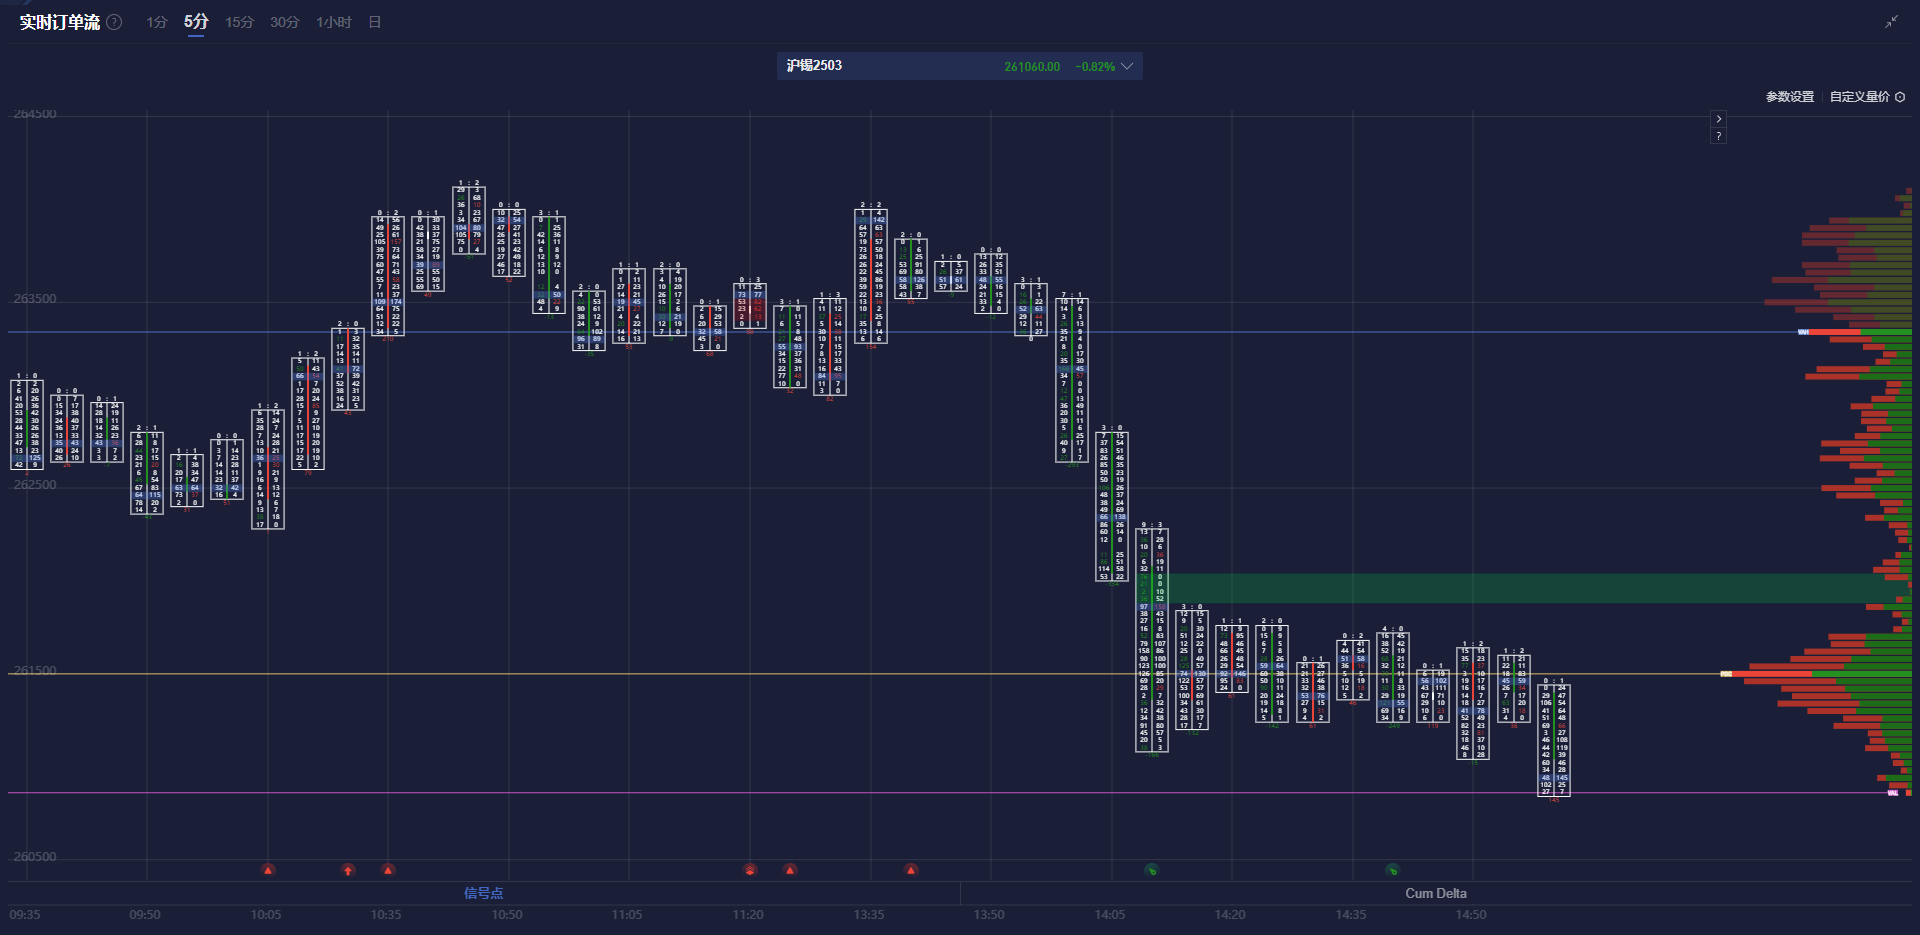
Task: Switch to the 1小时 timeframe
Action: [x=333, y=22]
